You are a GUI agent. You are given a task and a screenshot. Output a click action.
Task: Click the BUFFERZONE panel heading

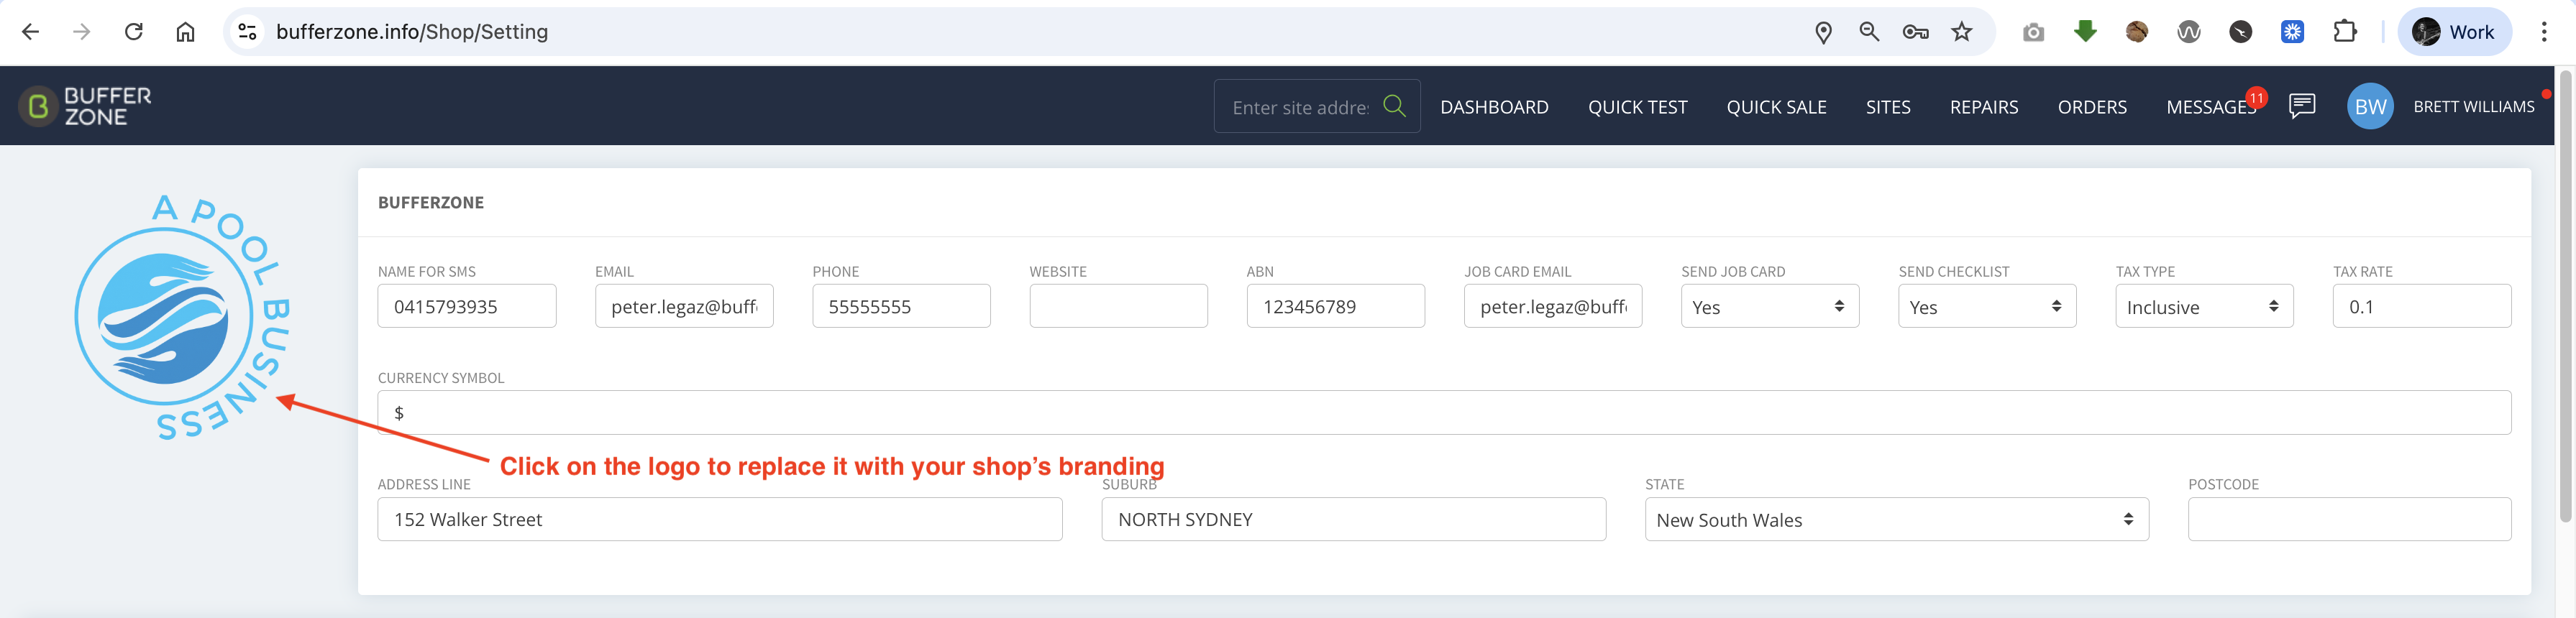(430, 202)
